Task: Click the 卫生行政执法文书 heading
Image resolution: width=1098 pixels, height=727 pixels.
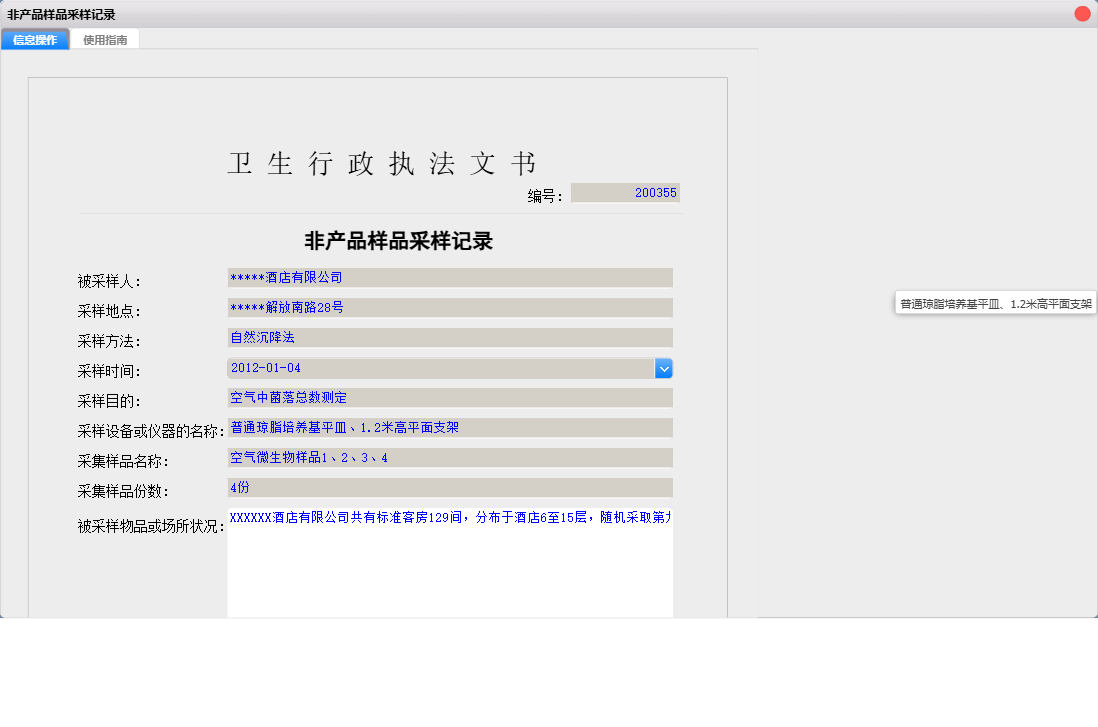Action: coord(380,162)
